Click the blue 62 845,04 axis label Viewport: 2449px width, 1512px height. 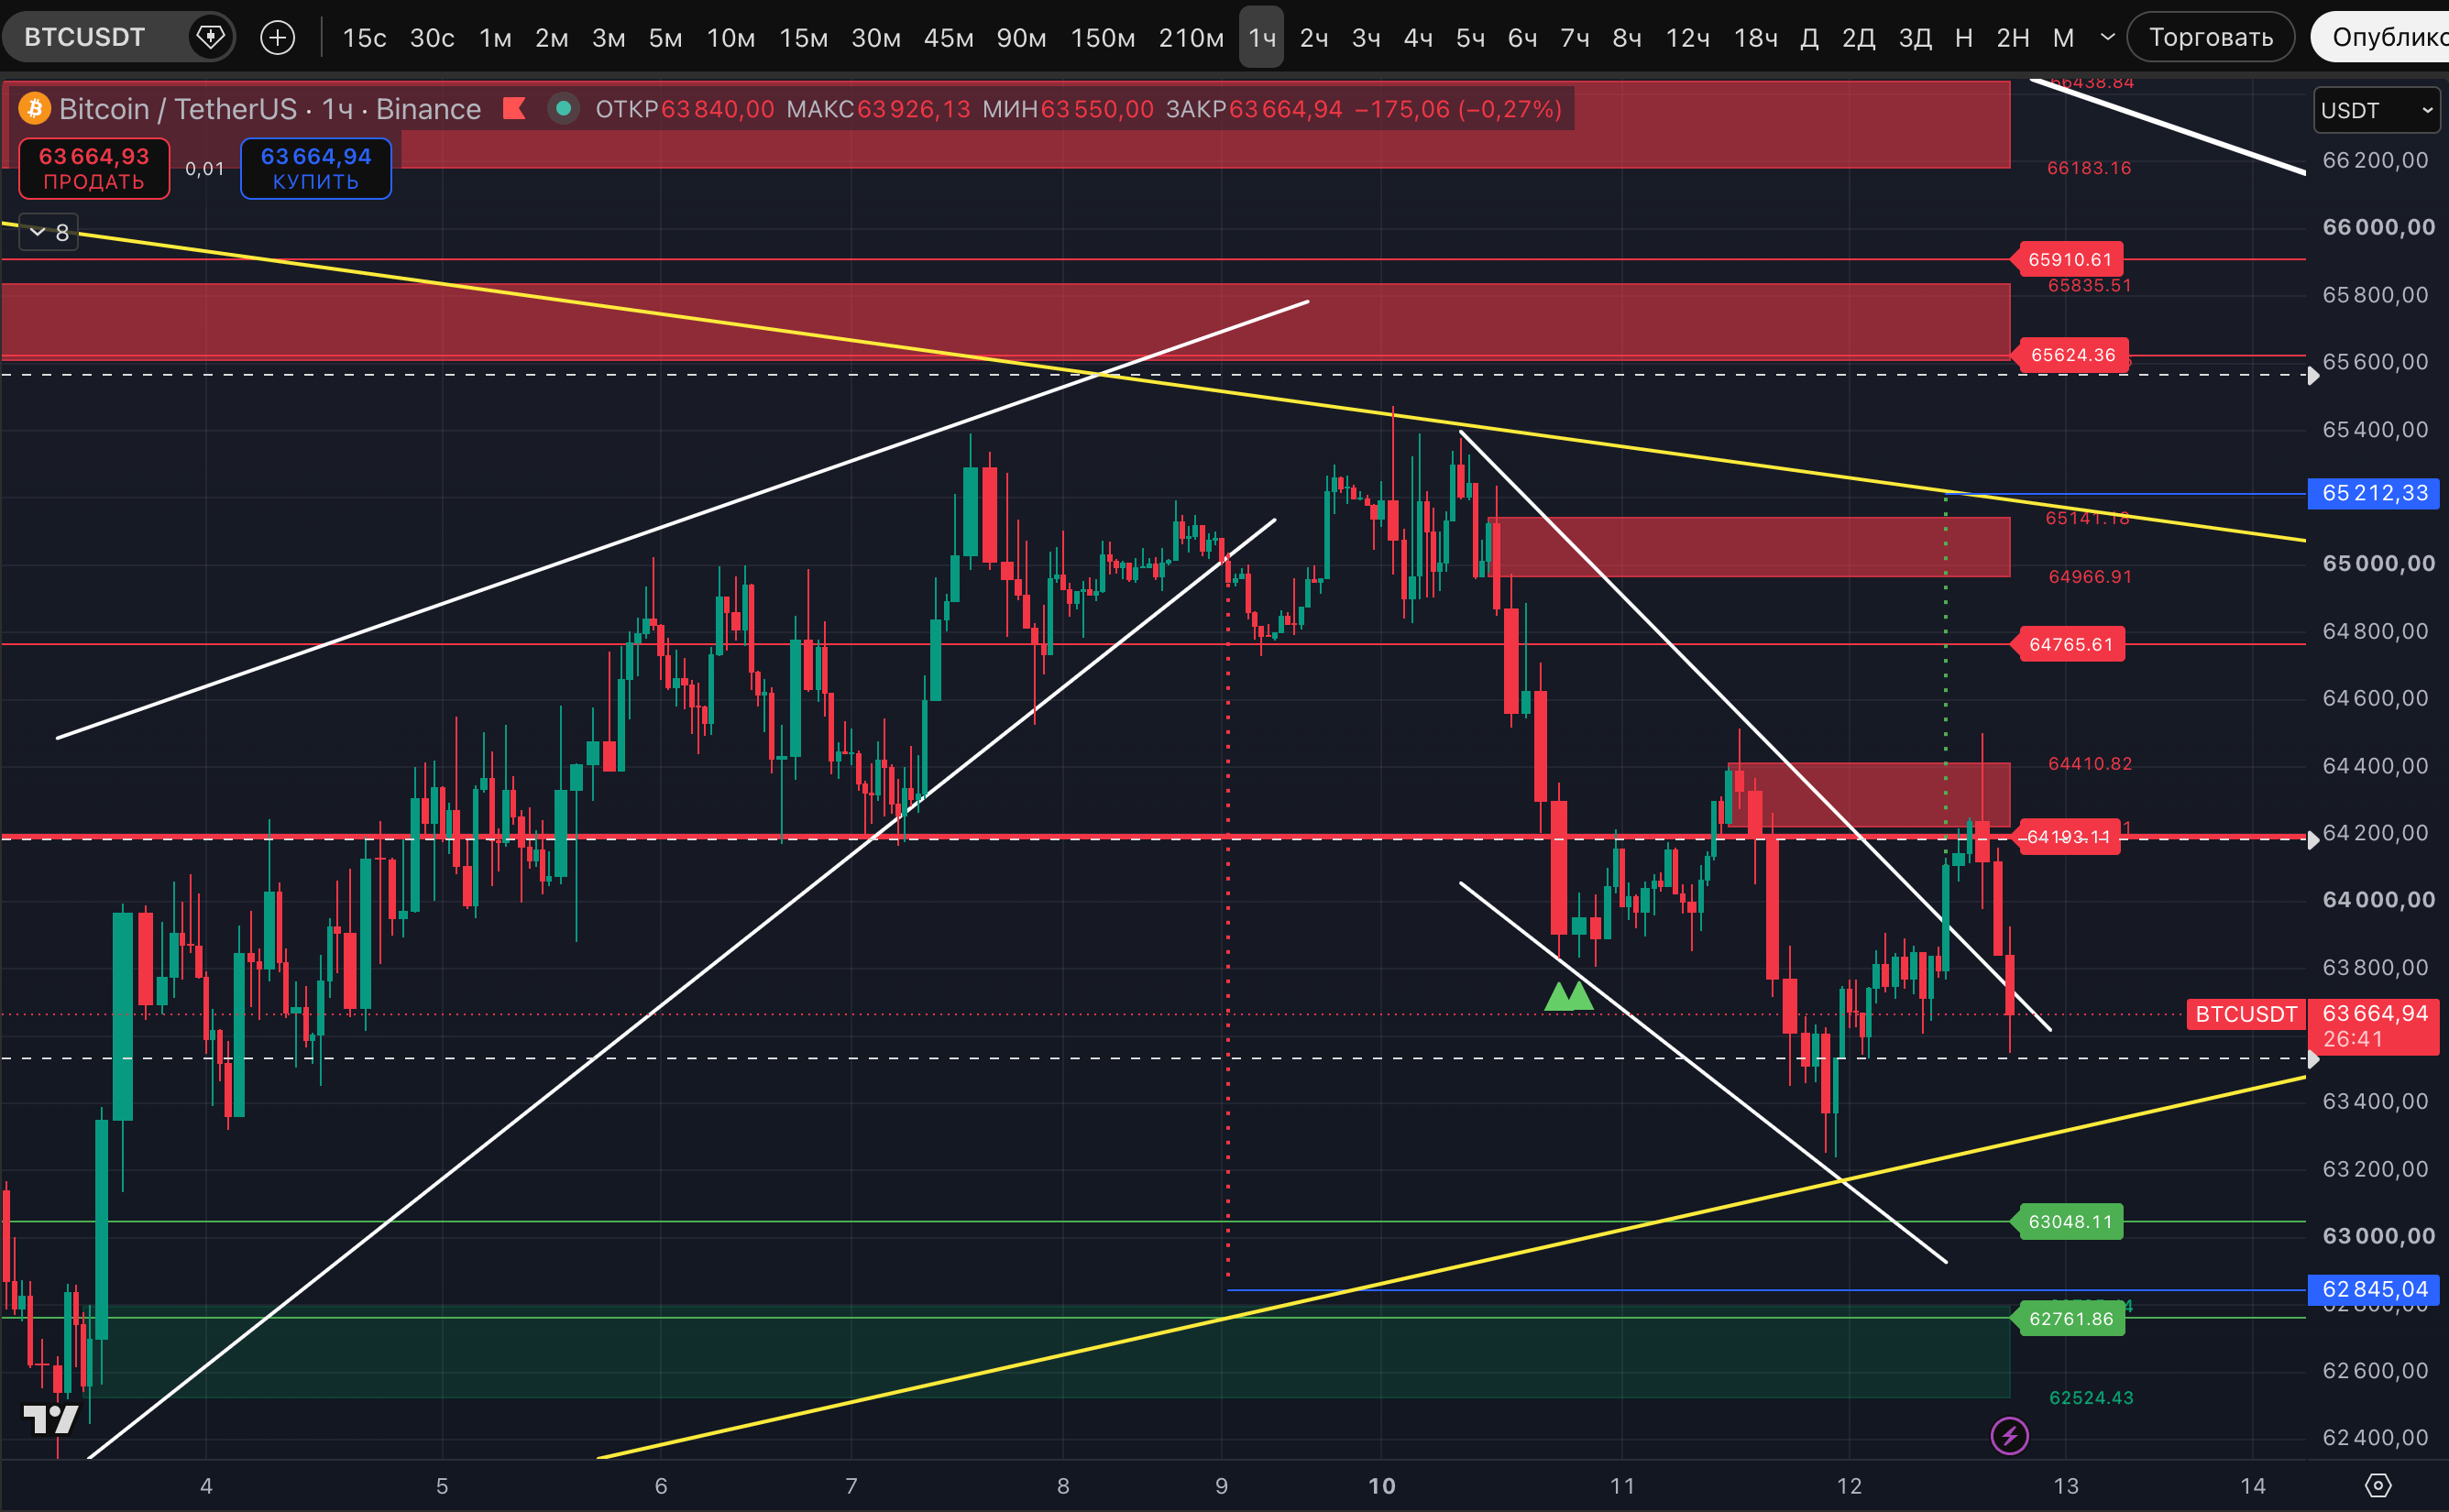(x=2373, y=1290)
